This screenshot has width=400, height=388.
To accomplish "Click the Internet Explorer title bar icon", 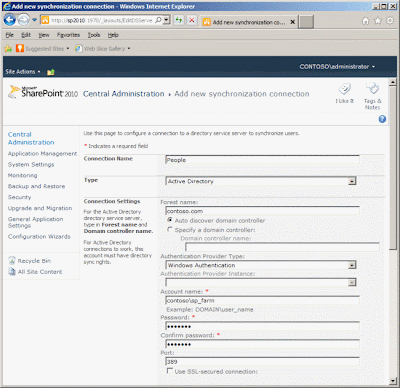I will (6, 6).
